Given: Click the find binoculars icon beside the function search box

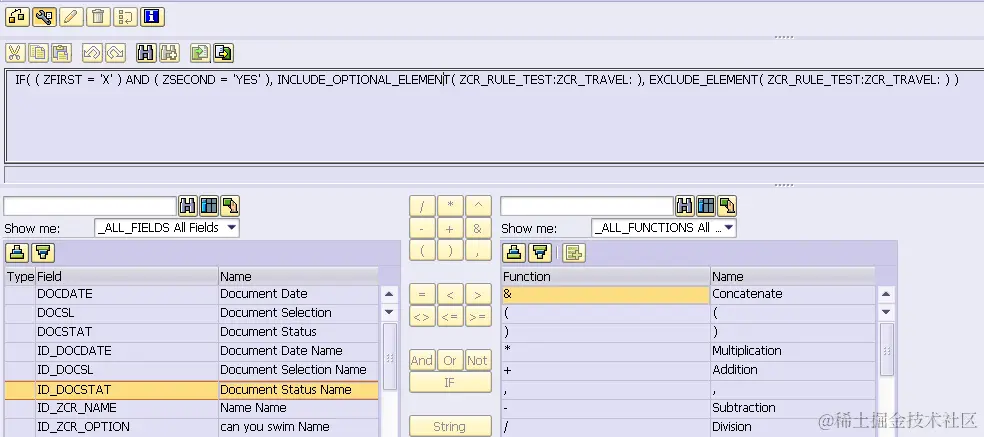Looking at the screenshot, I should coord(685,205).
